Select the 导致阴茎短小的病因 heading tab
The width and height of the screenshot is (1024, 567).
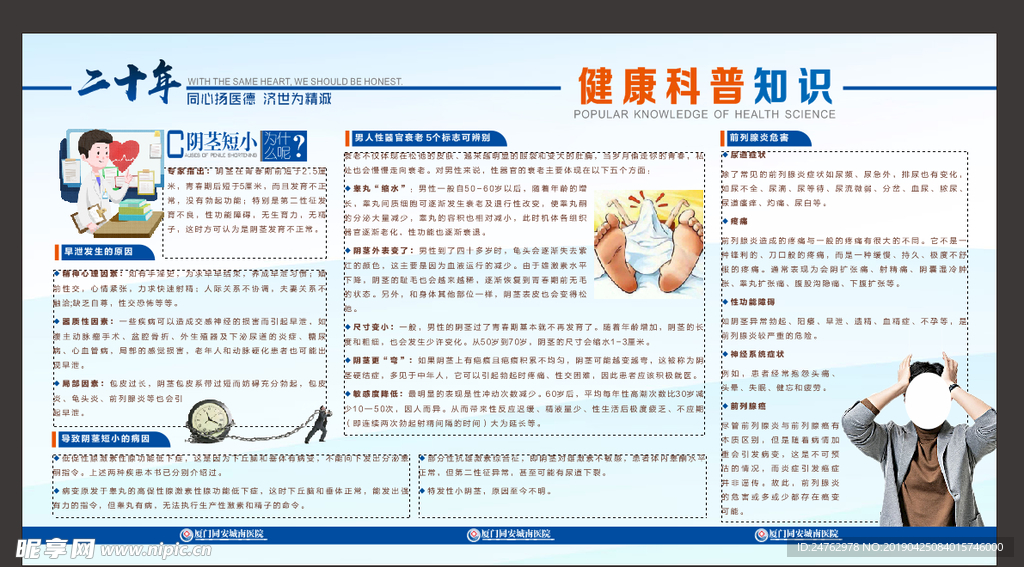pyautogui.click(x=111, y=439)
